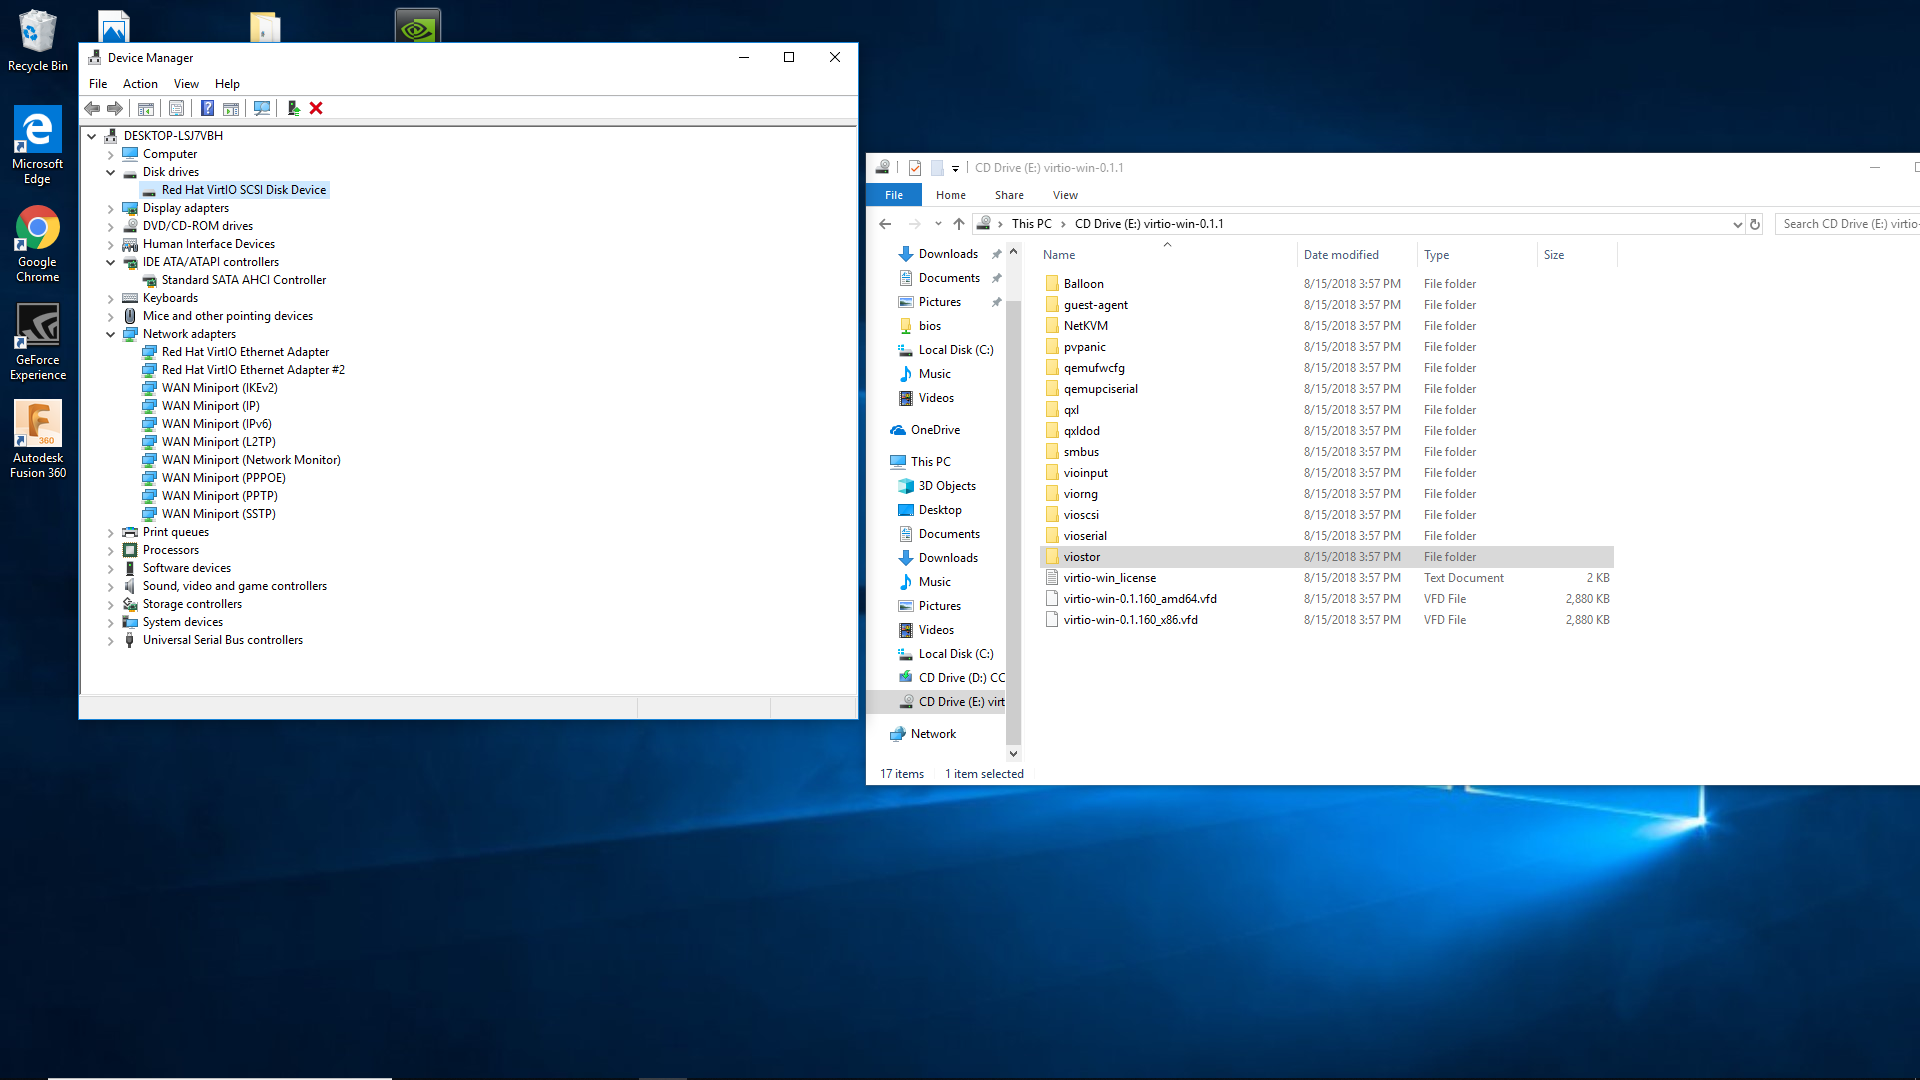Select the Microsoft Edge desktop icon

tap(38, 146)
